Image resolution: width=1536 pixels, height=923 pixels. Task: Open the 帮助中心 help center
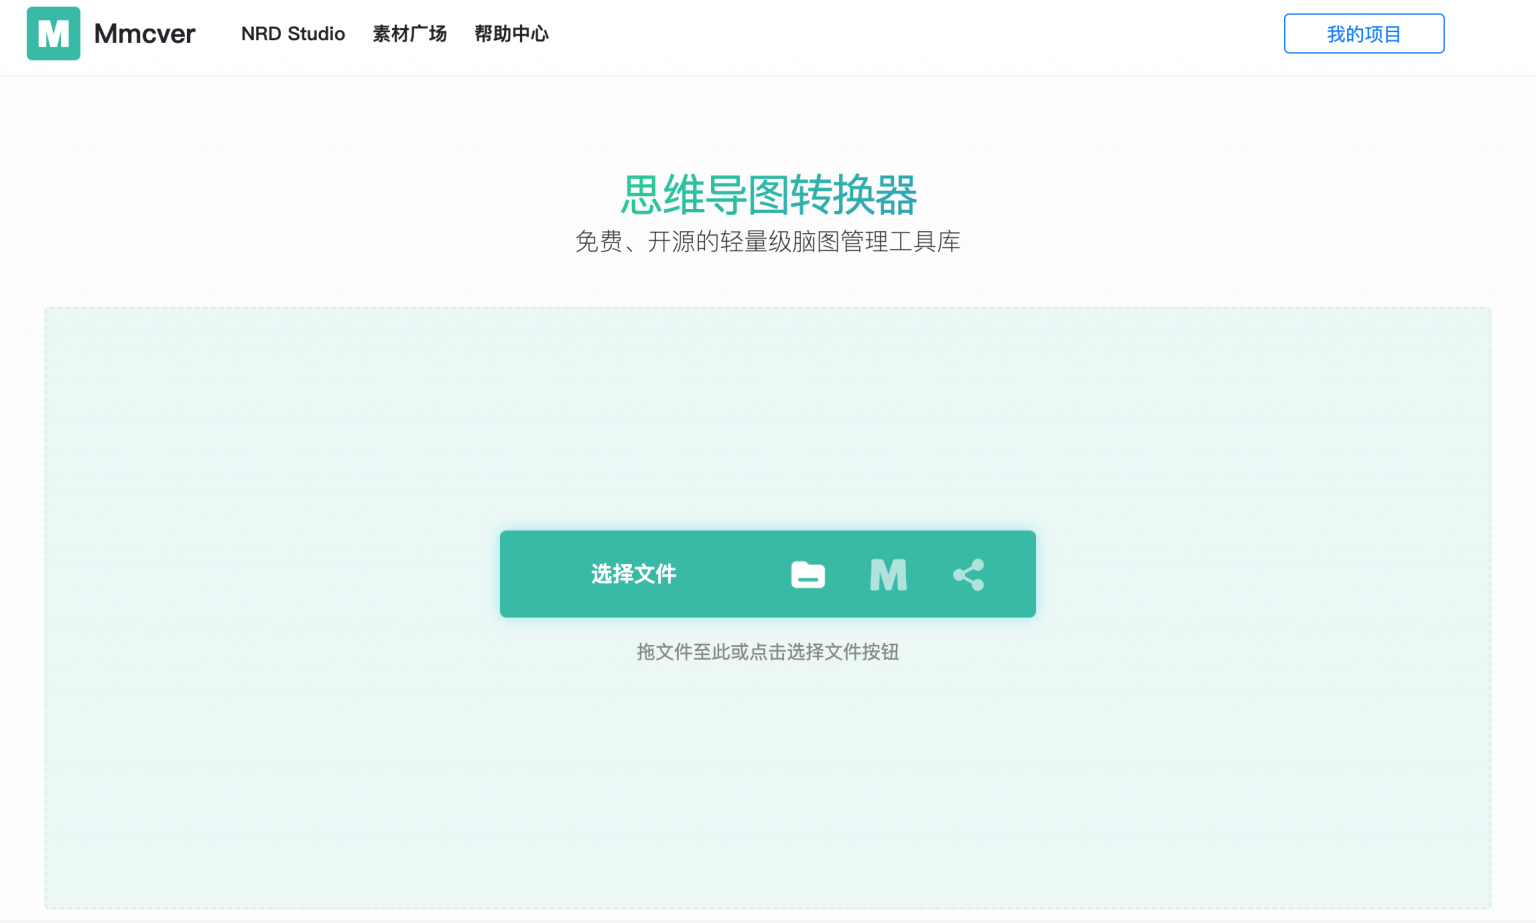click(511, 33)
